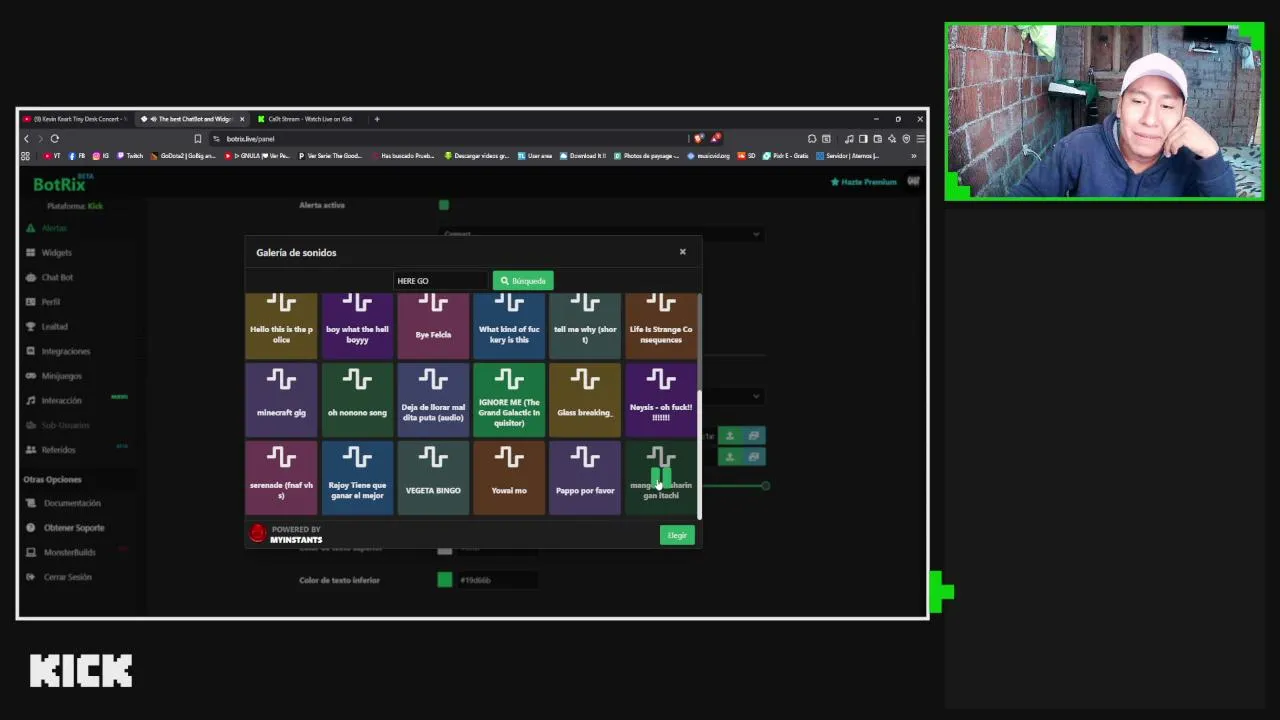Open the MyInstants logo link
This screenshot has height=720, width=1280.
pyautogui.click(x=286, y=535)
